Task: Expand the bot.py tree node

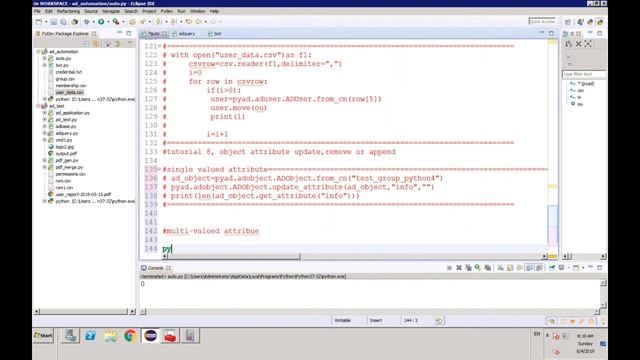Action: click(x=44, y=65)
